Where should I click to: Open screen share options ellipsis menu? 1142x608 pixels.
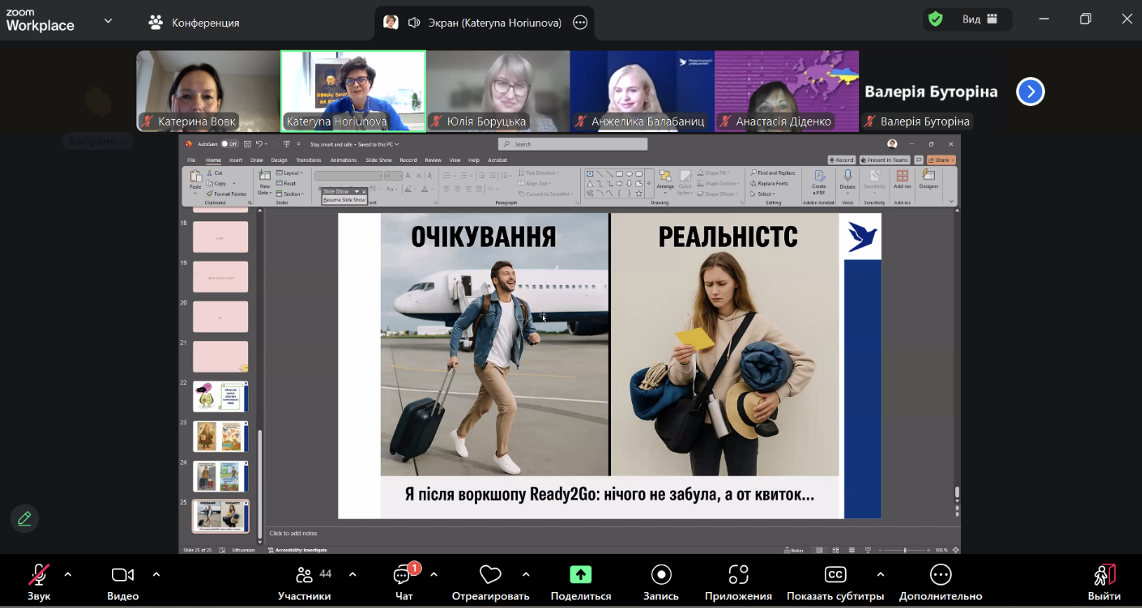pyautogui.click(x=579, y=22)
